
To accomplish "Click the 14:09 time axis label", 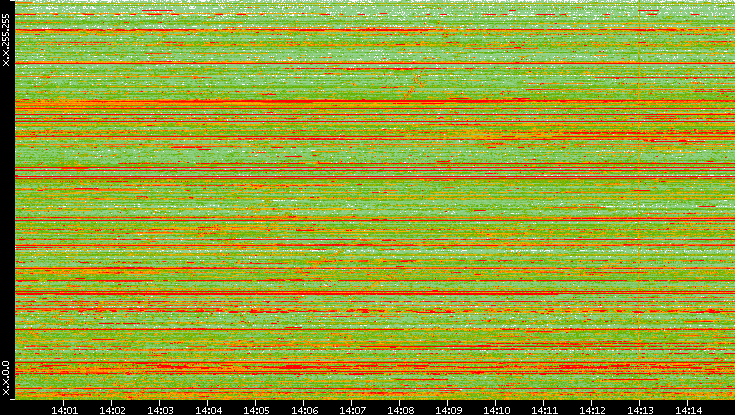I will click(x=449, y=410).
